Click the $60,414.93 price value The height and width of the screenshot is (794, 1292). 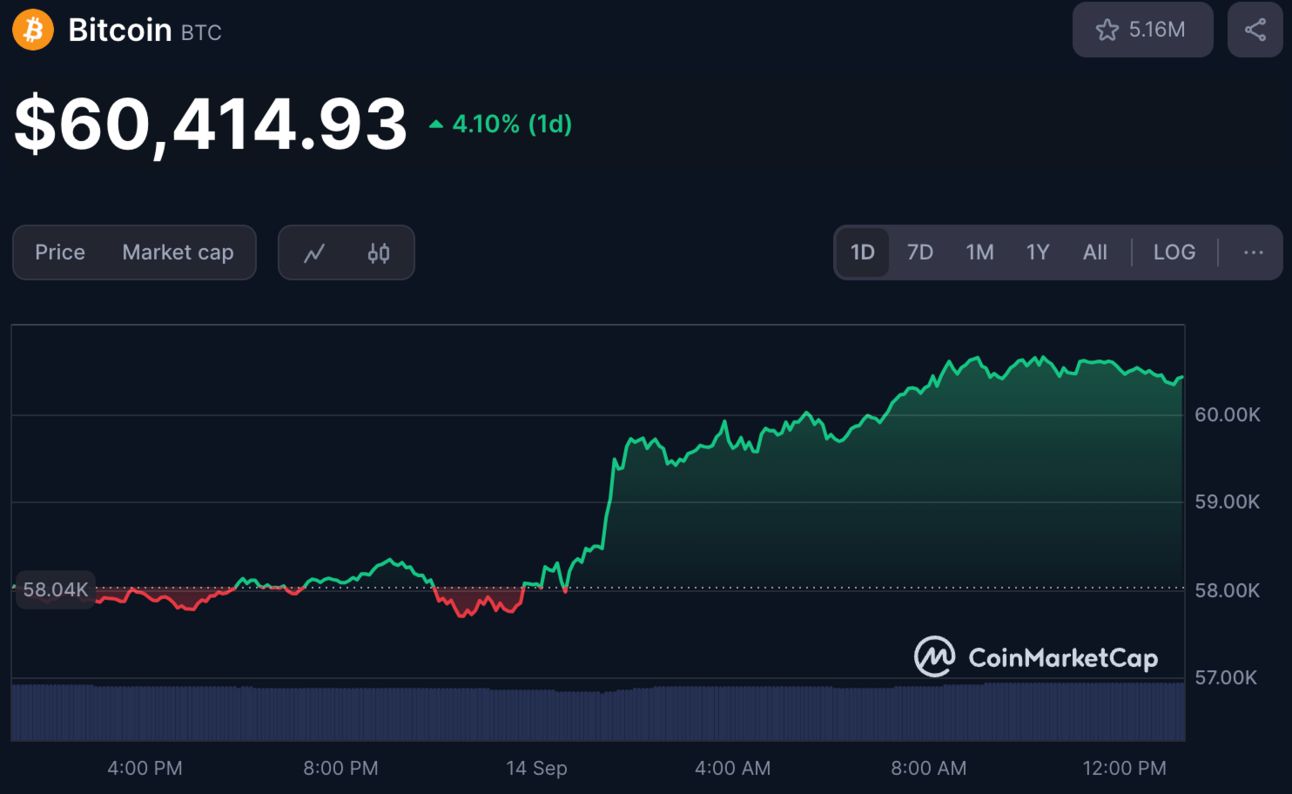[211, 125]
